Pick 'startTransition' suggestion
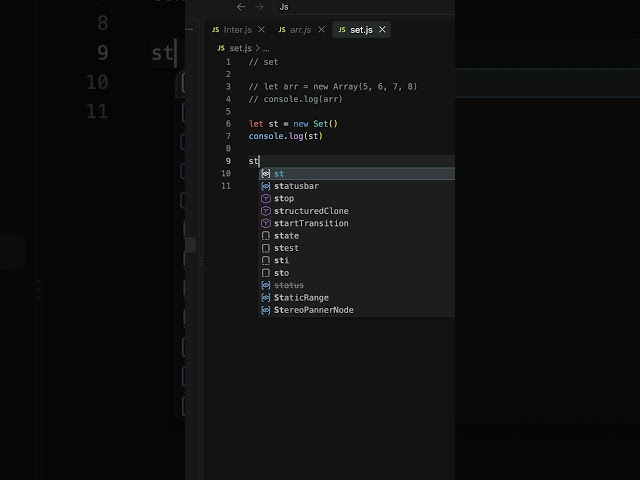 357,223
